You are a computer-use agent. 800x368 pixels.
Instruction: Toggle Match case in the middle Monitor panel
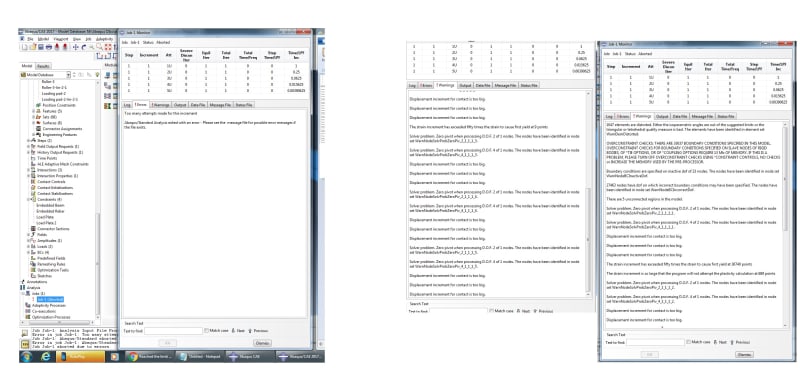tap(491, 311)
